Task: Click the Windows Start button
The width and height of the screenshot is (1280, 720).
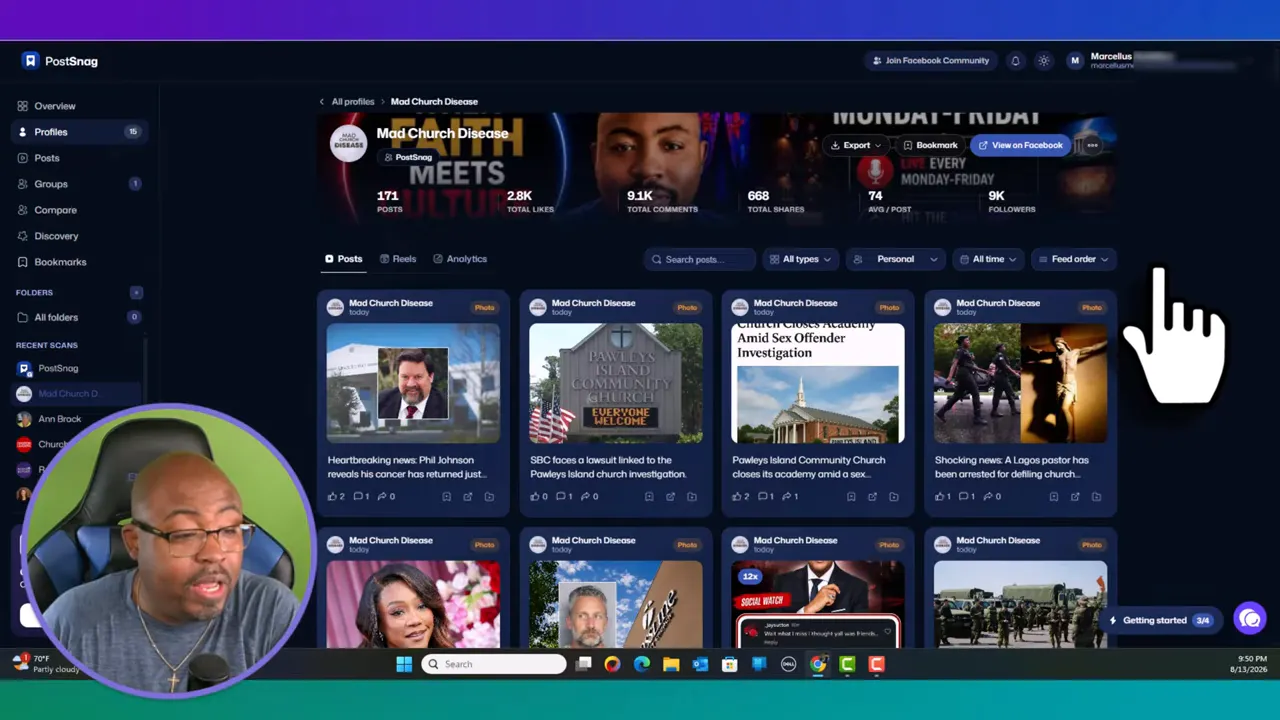Action: 404,664
